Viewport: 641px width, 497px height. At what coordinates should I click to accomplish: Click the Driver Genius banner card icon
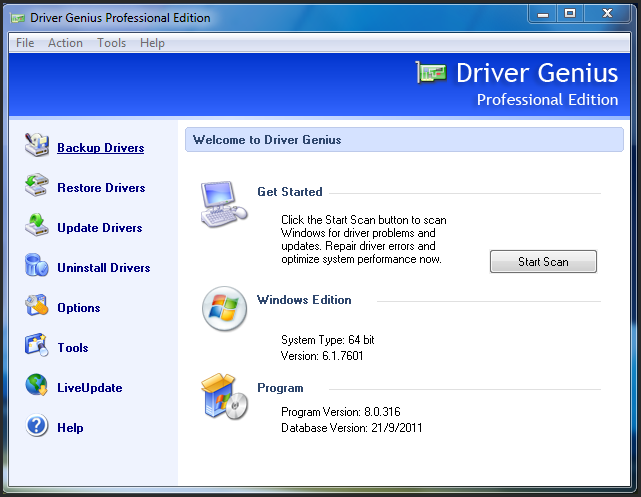431,73
